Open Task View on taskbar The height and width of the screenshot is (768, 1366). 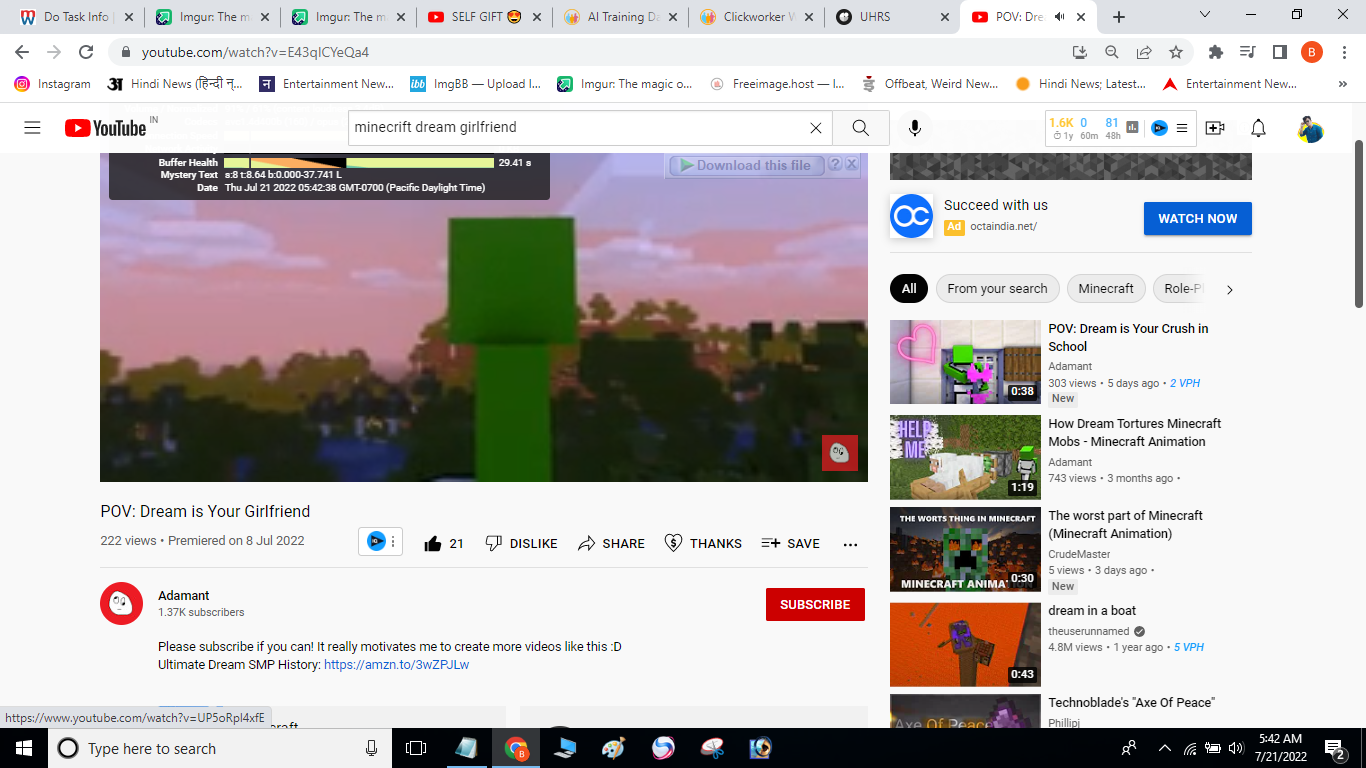[416, 748]
